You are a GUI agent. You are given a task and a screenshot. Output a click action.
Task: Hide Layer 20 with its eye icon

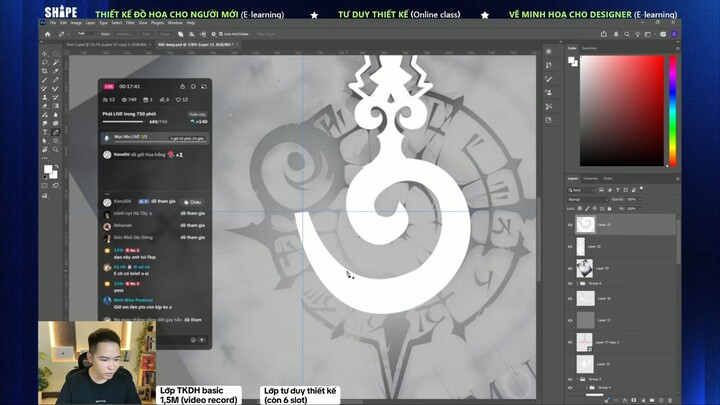[570, 247]
